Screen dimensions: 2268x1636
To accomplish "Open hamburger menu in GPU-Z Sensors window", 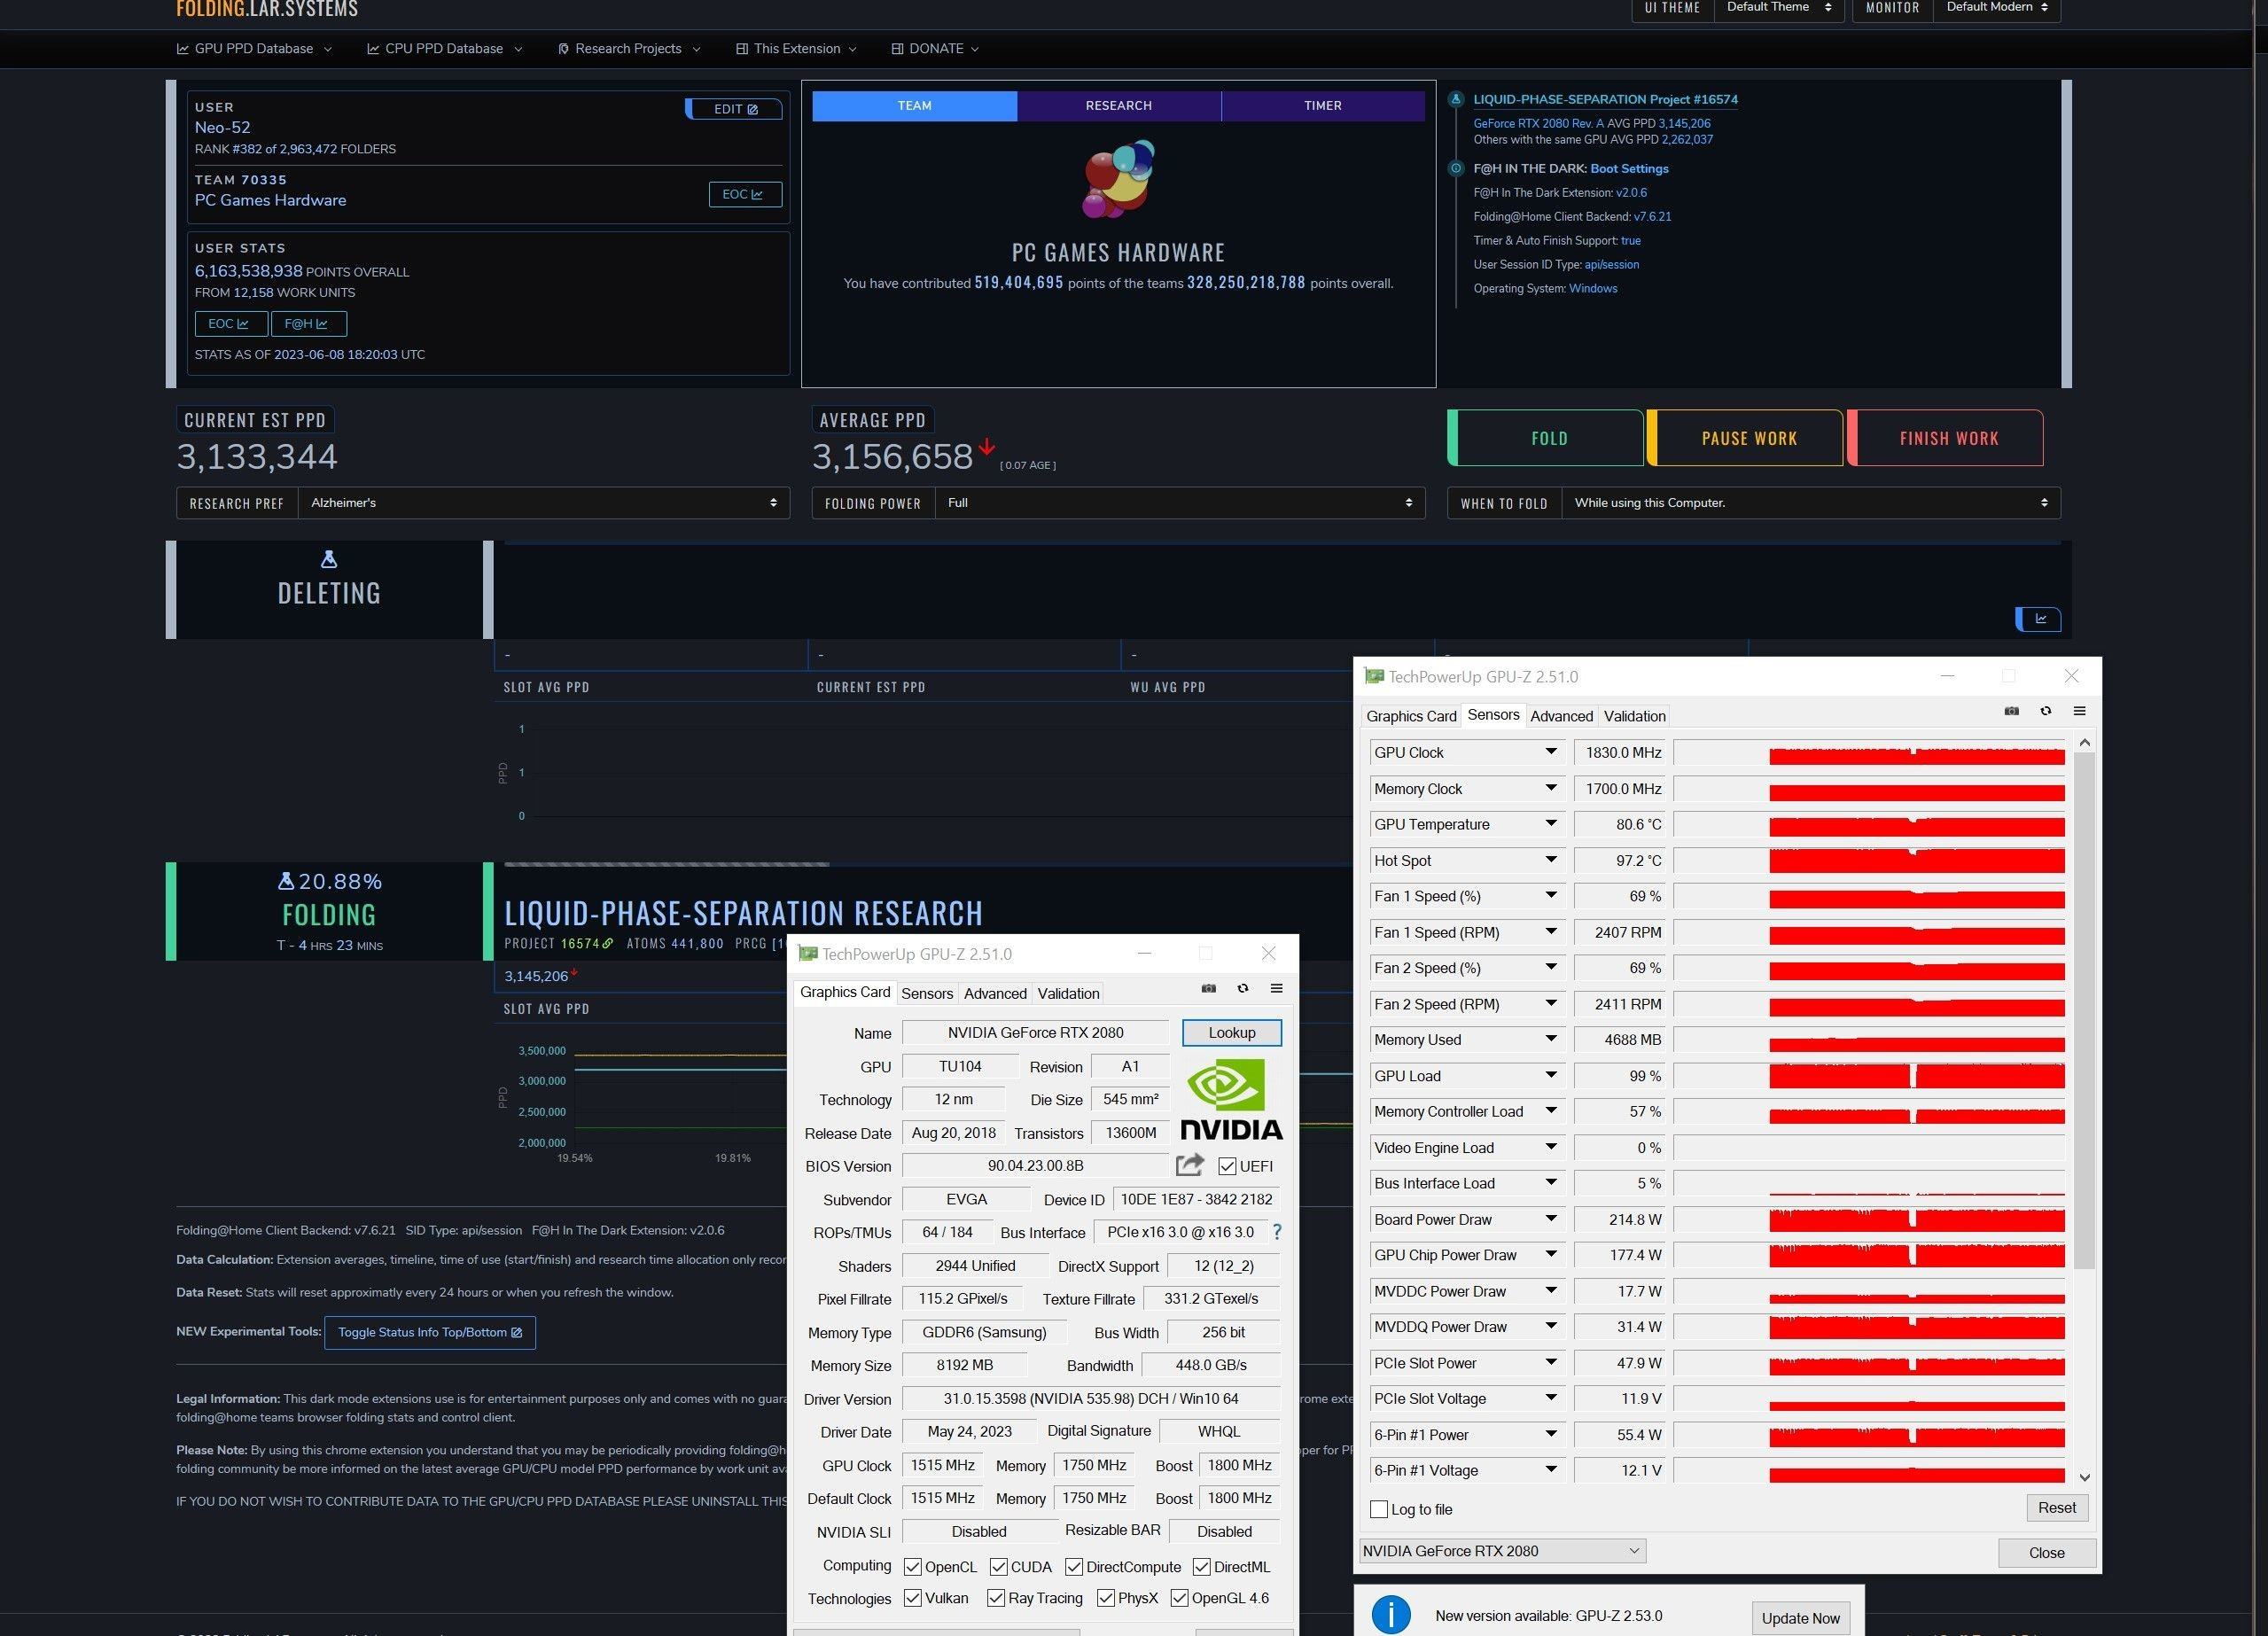I will (2079, 711).
